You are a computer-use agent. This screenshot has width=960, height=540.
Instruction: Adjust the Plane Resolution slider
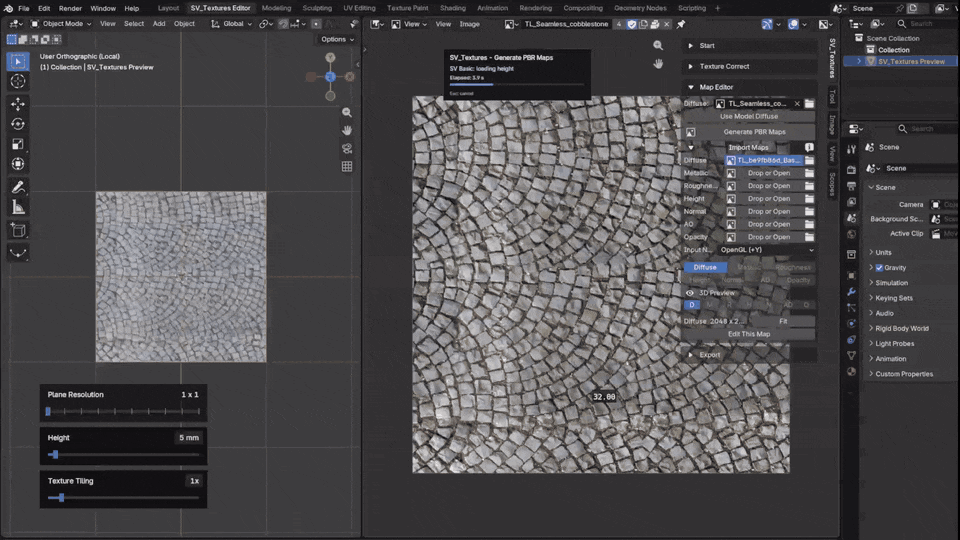pos(123,411)
